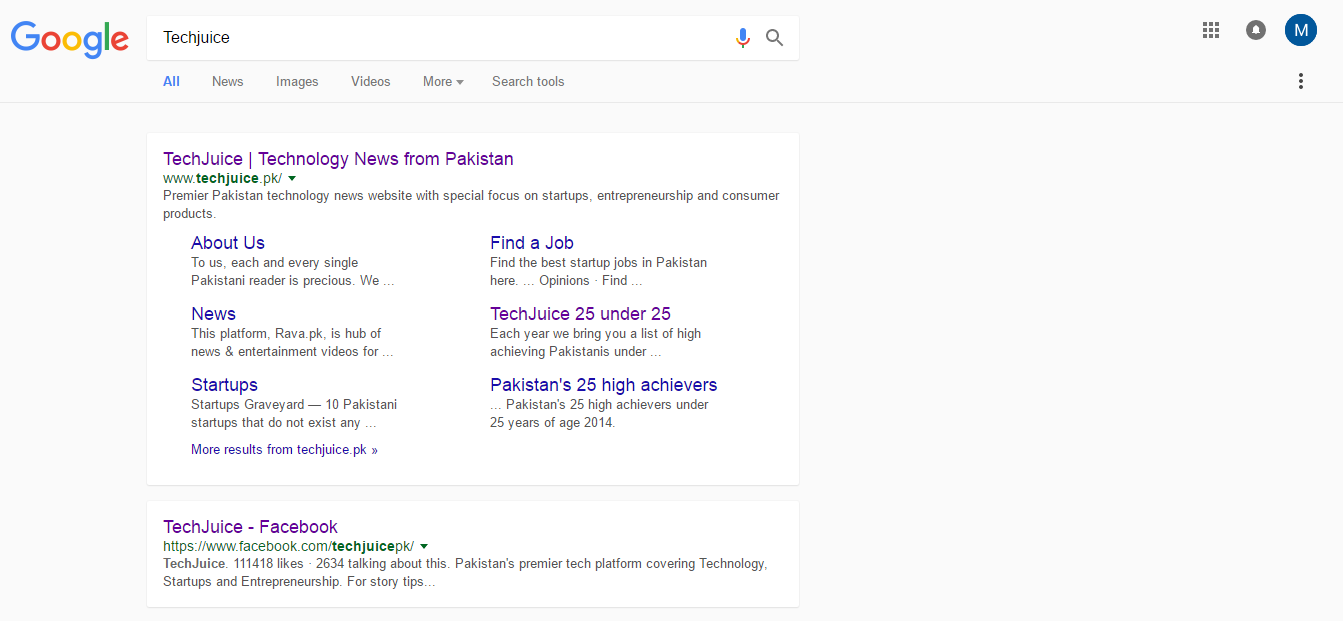Open the account avatar with letter M
Image resolution: width=1343 pixels, height=621 pixels.
tap(1301, 30)
